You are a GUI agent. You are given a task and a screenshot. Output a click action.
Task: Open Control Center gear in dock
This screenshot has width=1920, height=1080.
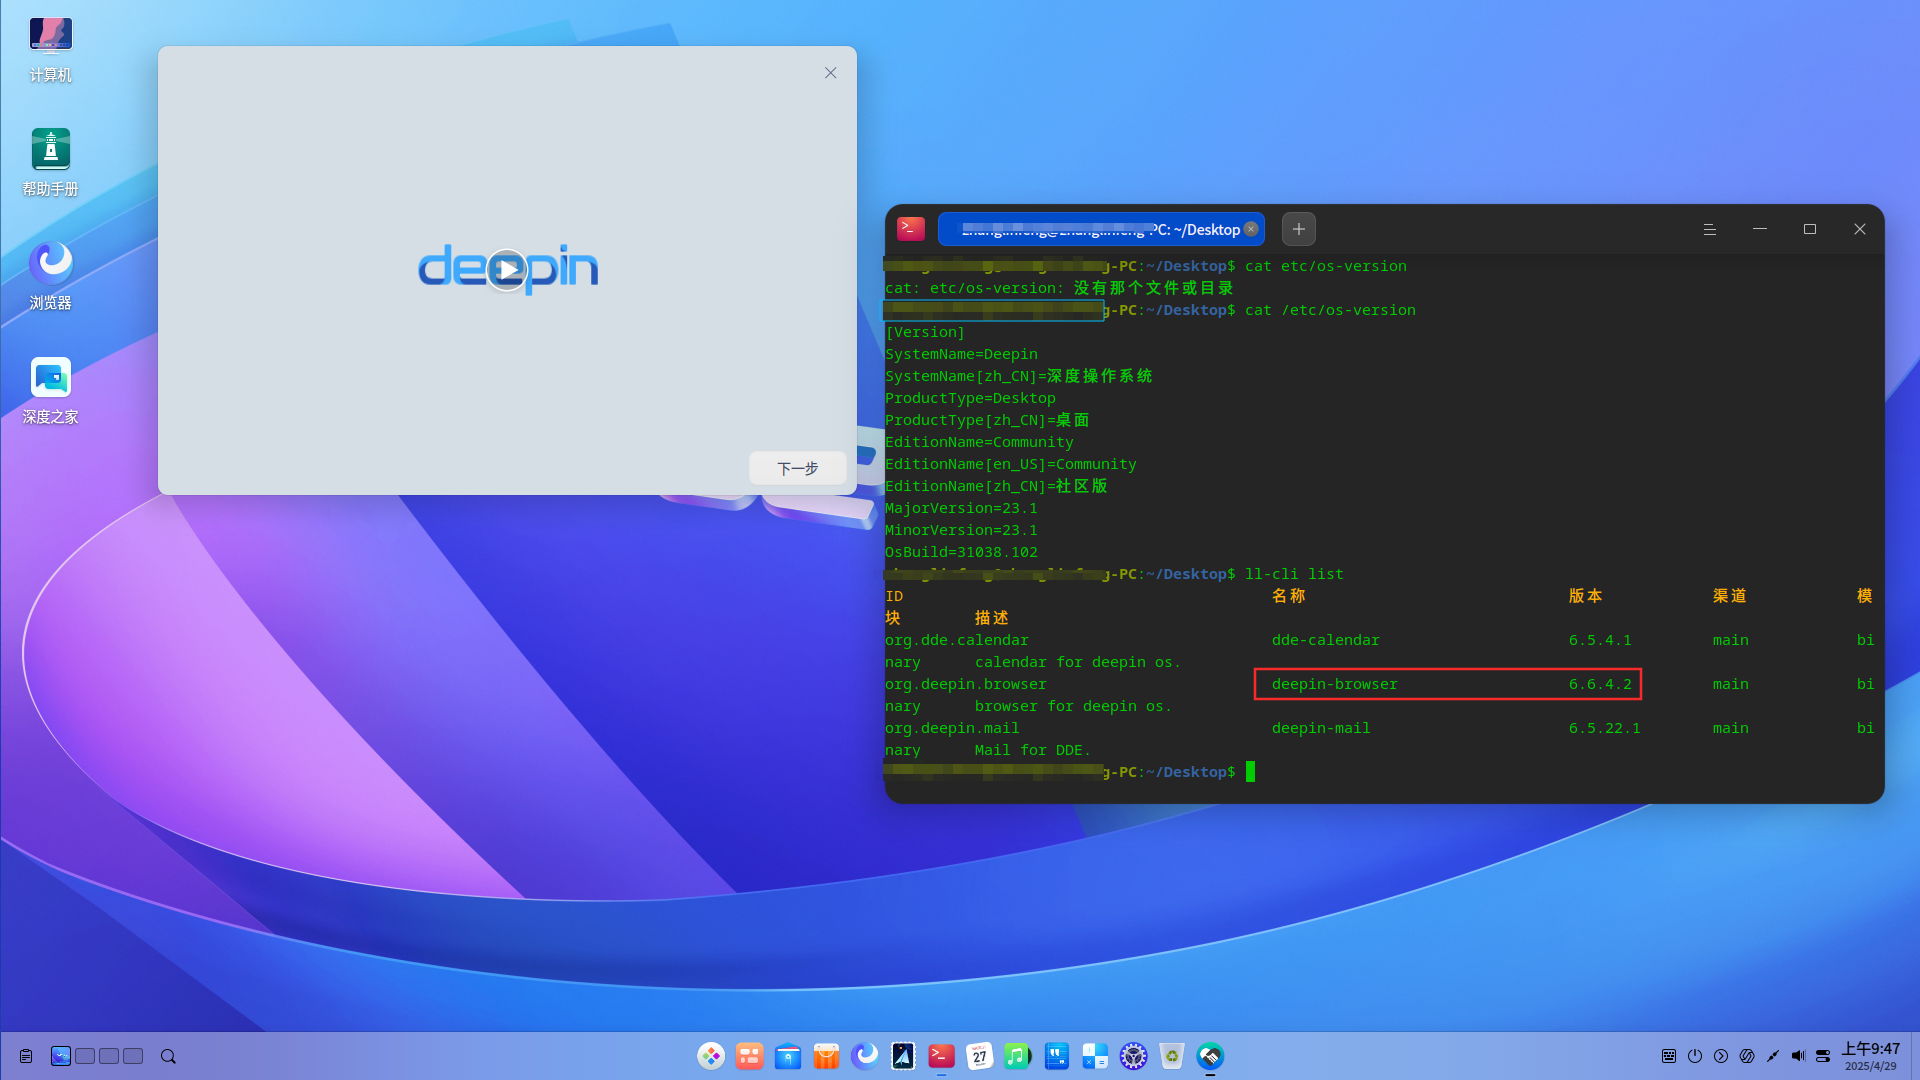1133,1056
